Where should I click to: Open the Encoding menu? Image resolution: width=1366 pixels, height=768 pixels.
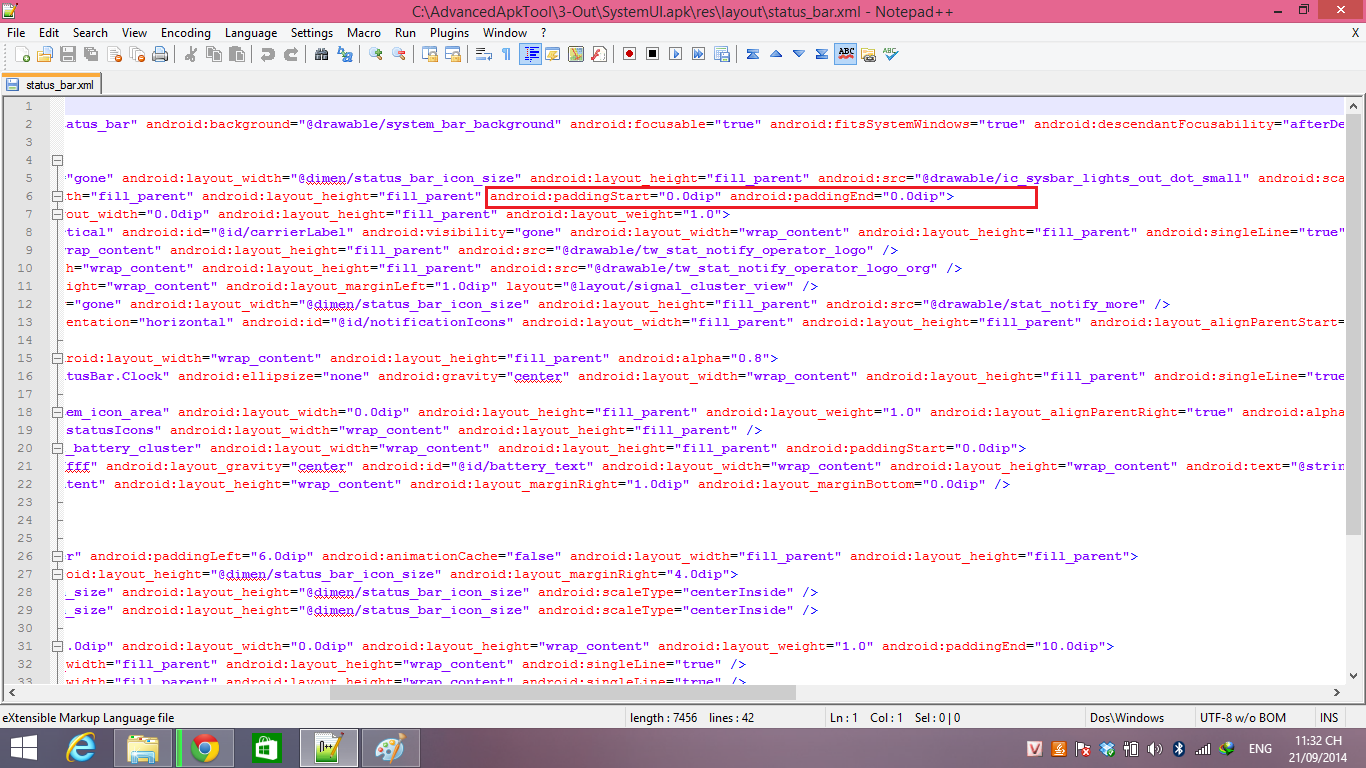click(186, 32)
